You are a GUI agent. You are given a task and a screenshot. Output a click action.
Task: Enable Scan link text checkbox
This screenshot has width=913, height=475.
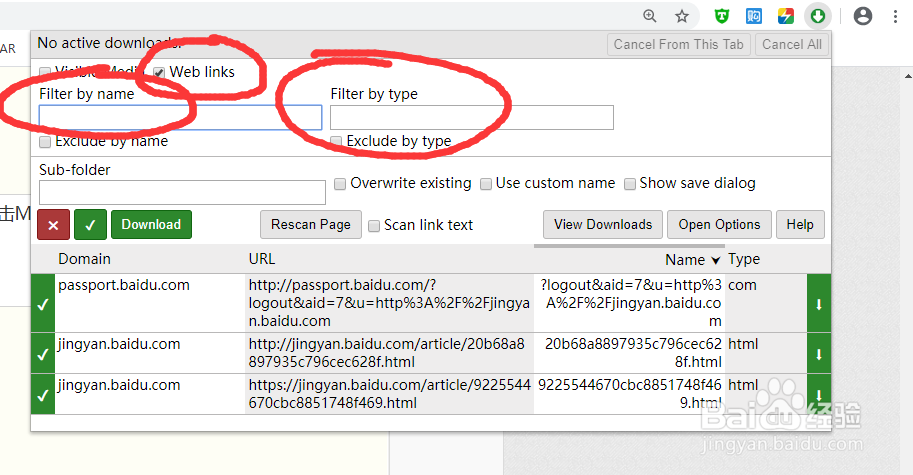click(x=374, y=226)
